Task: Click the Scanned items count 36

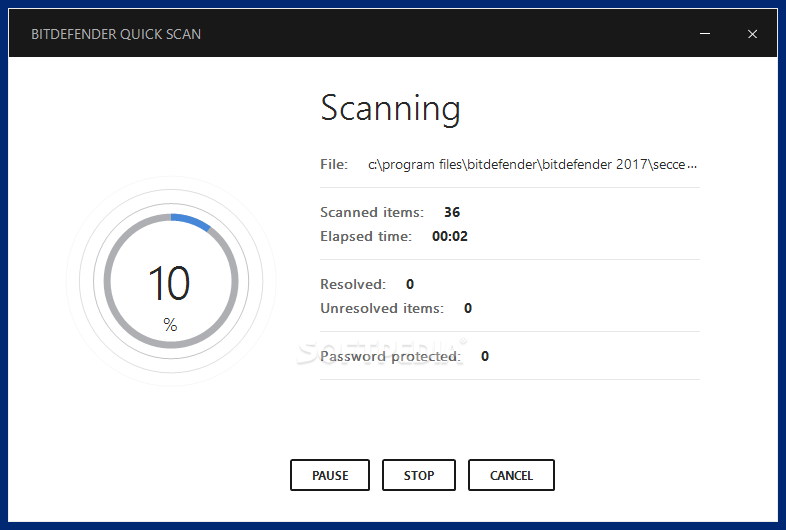Action: point(452,212)
